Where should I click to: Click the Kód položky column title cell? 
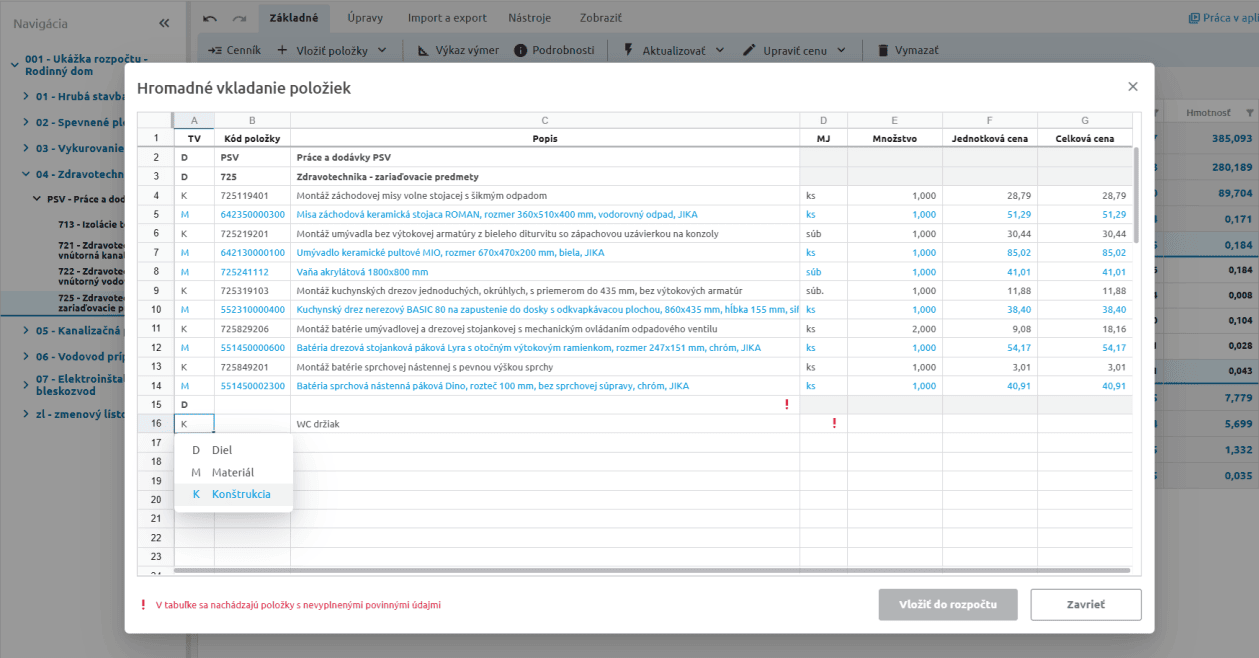pyautogui.click(x=252, y=138)
